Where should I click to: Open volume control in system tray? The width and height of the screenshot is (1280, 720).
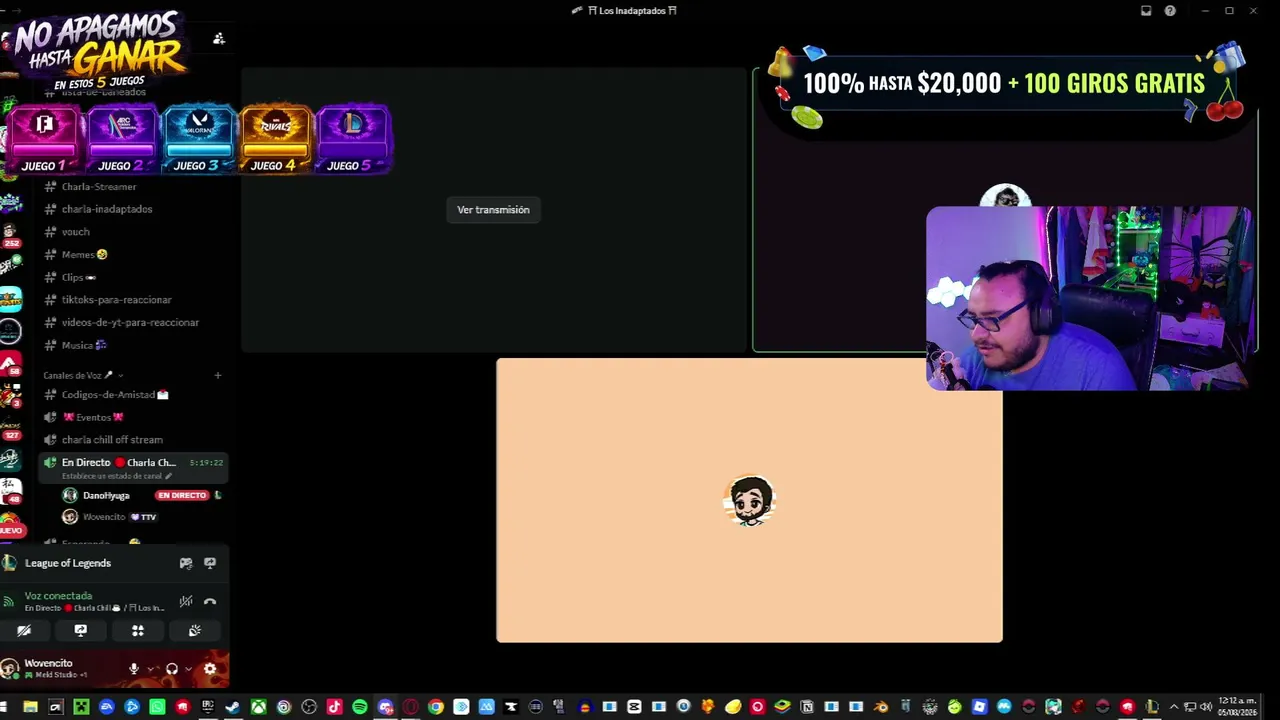point(1206,707)
